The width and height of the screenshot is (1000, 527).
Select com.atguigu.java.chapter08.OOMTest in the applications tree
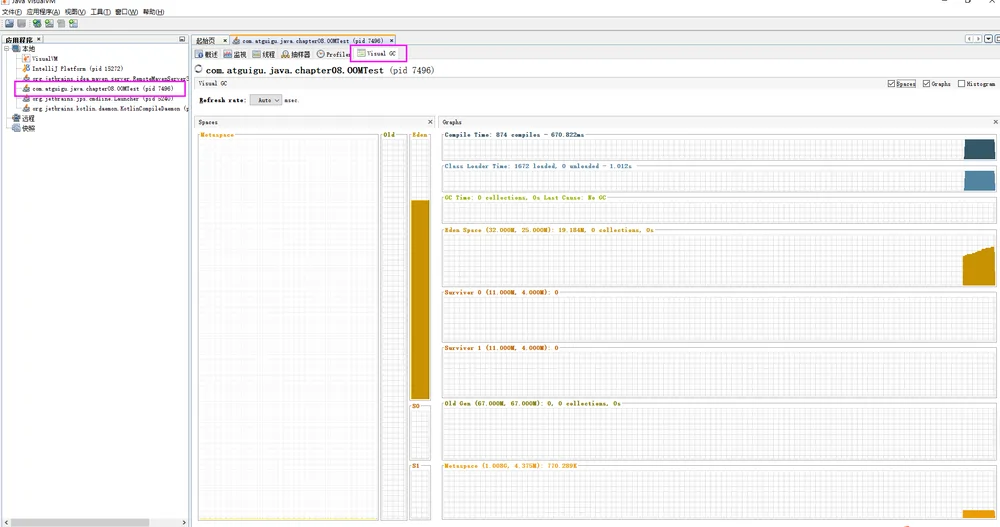pos(100,89)
